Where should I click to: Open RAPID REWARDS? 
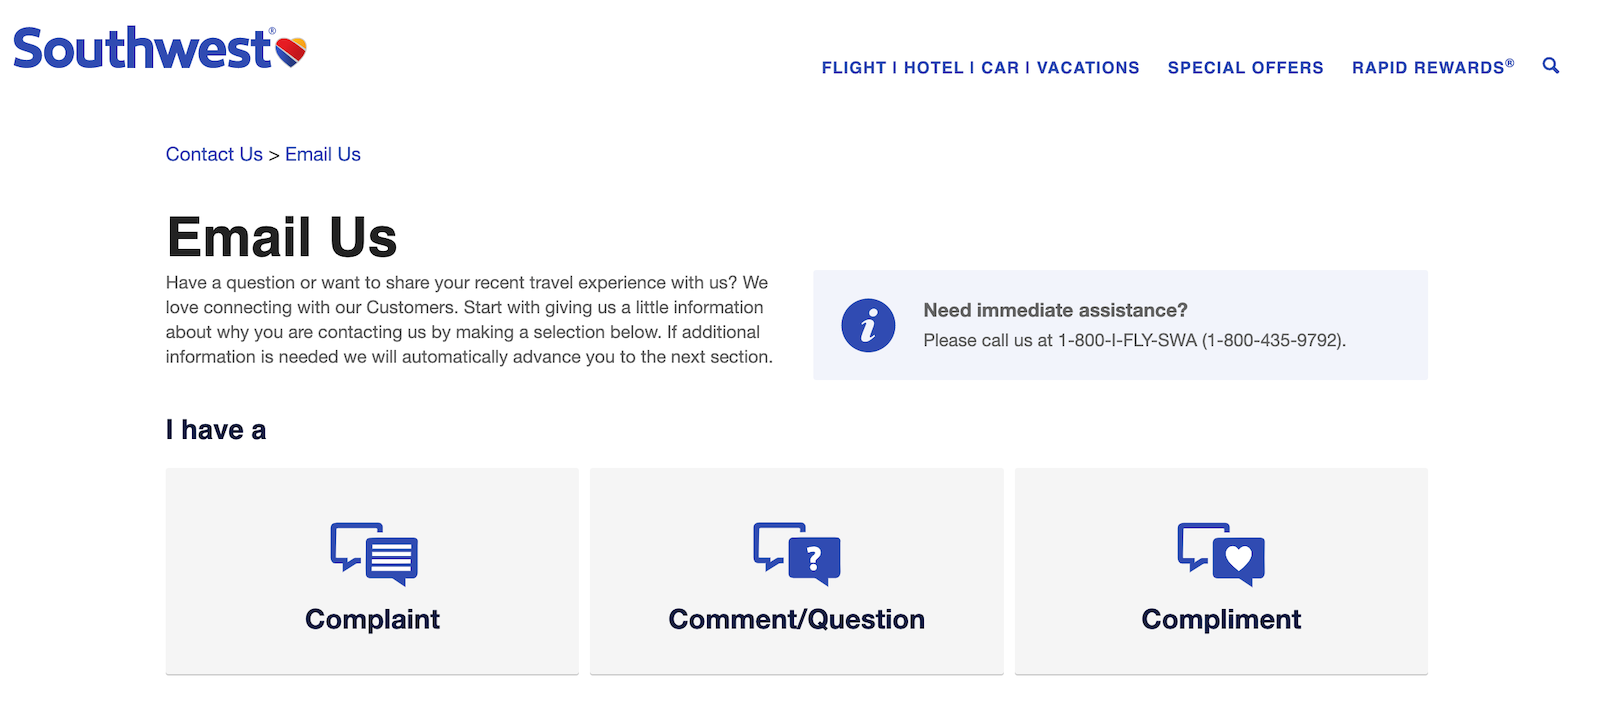[1431, 67]
